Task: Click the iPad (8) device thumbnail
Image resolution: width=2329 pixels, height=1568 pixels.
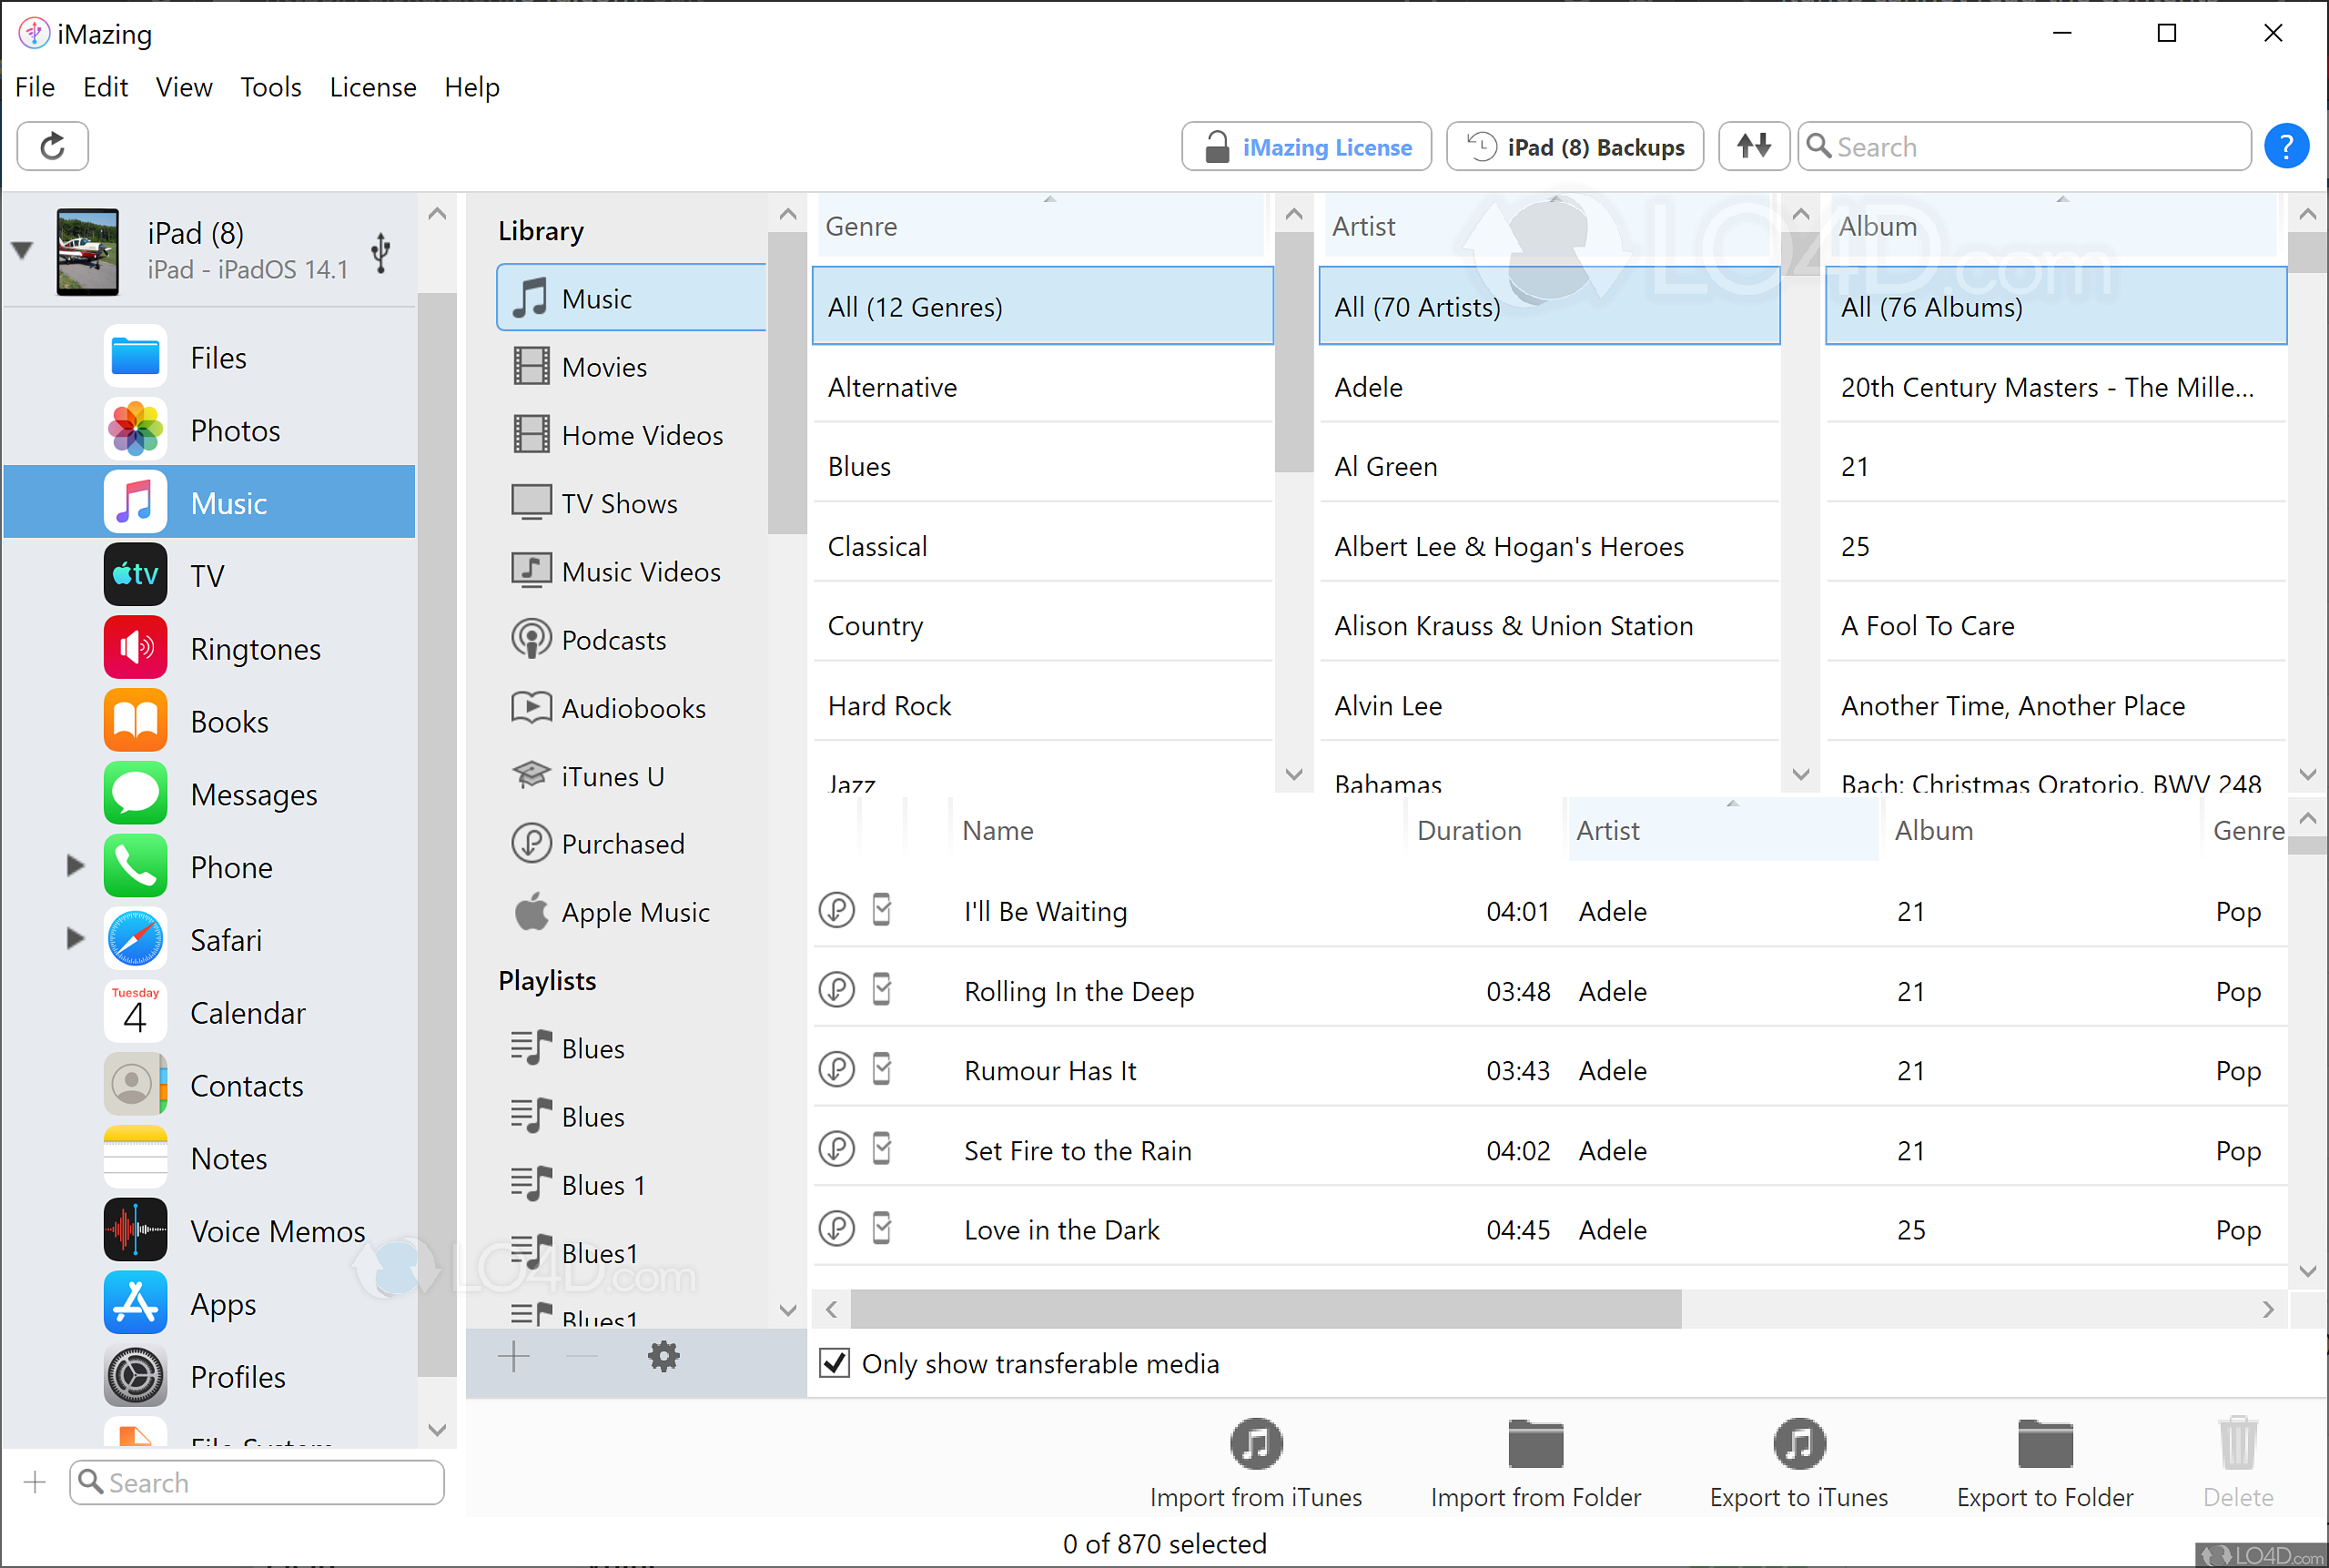Action: click(87, 251)
